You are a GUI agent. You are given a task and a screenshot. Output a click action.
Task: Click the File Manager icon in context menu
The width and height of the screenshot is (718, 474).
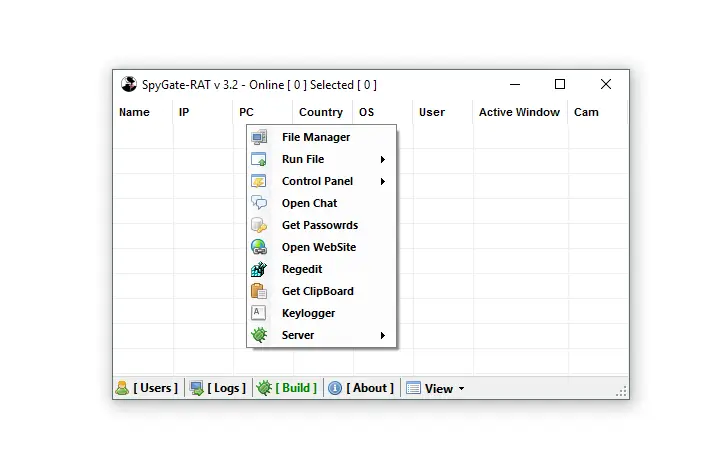(259, 137)
